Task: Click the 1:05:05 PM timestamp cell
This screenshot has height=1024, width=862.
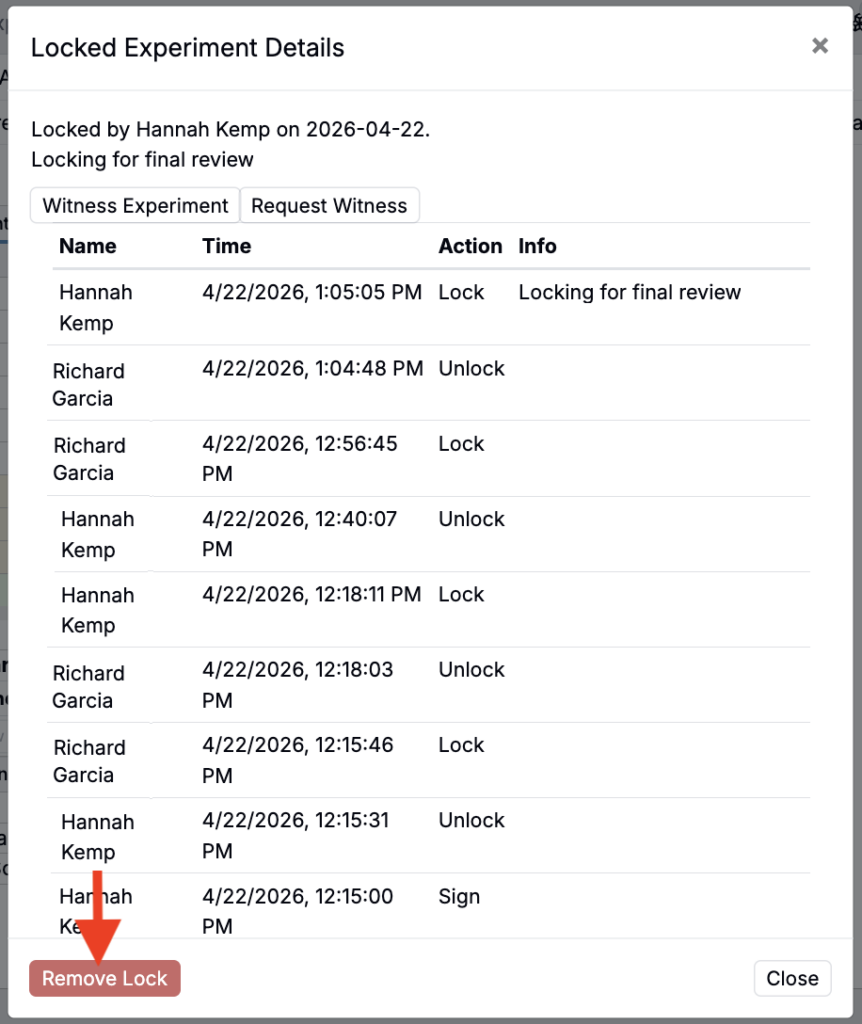Action: pyautogui.click(x=312, y=293)
